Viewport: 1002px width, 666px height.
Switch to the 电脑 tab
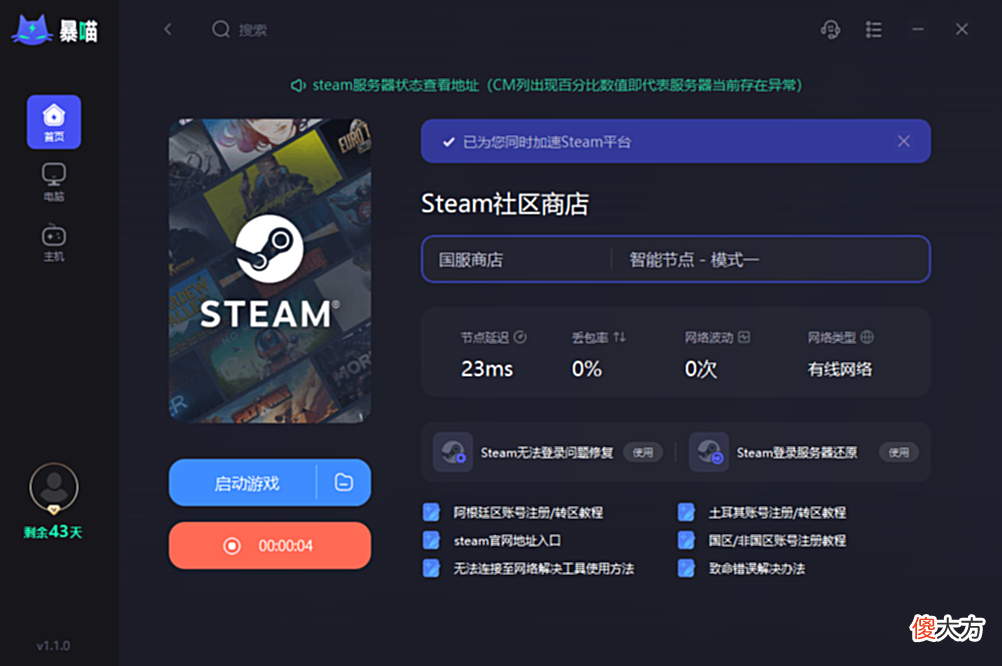(54, 182)
